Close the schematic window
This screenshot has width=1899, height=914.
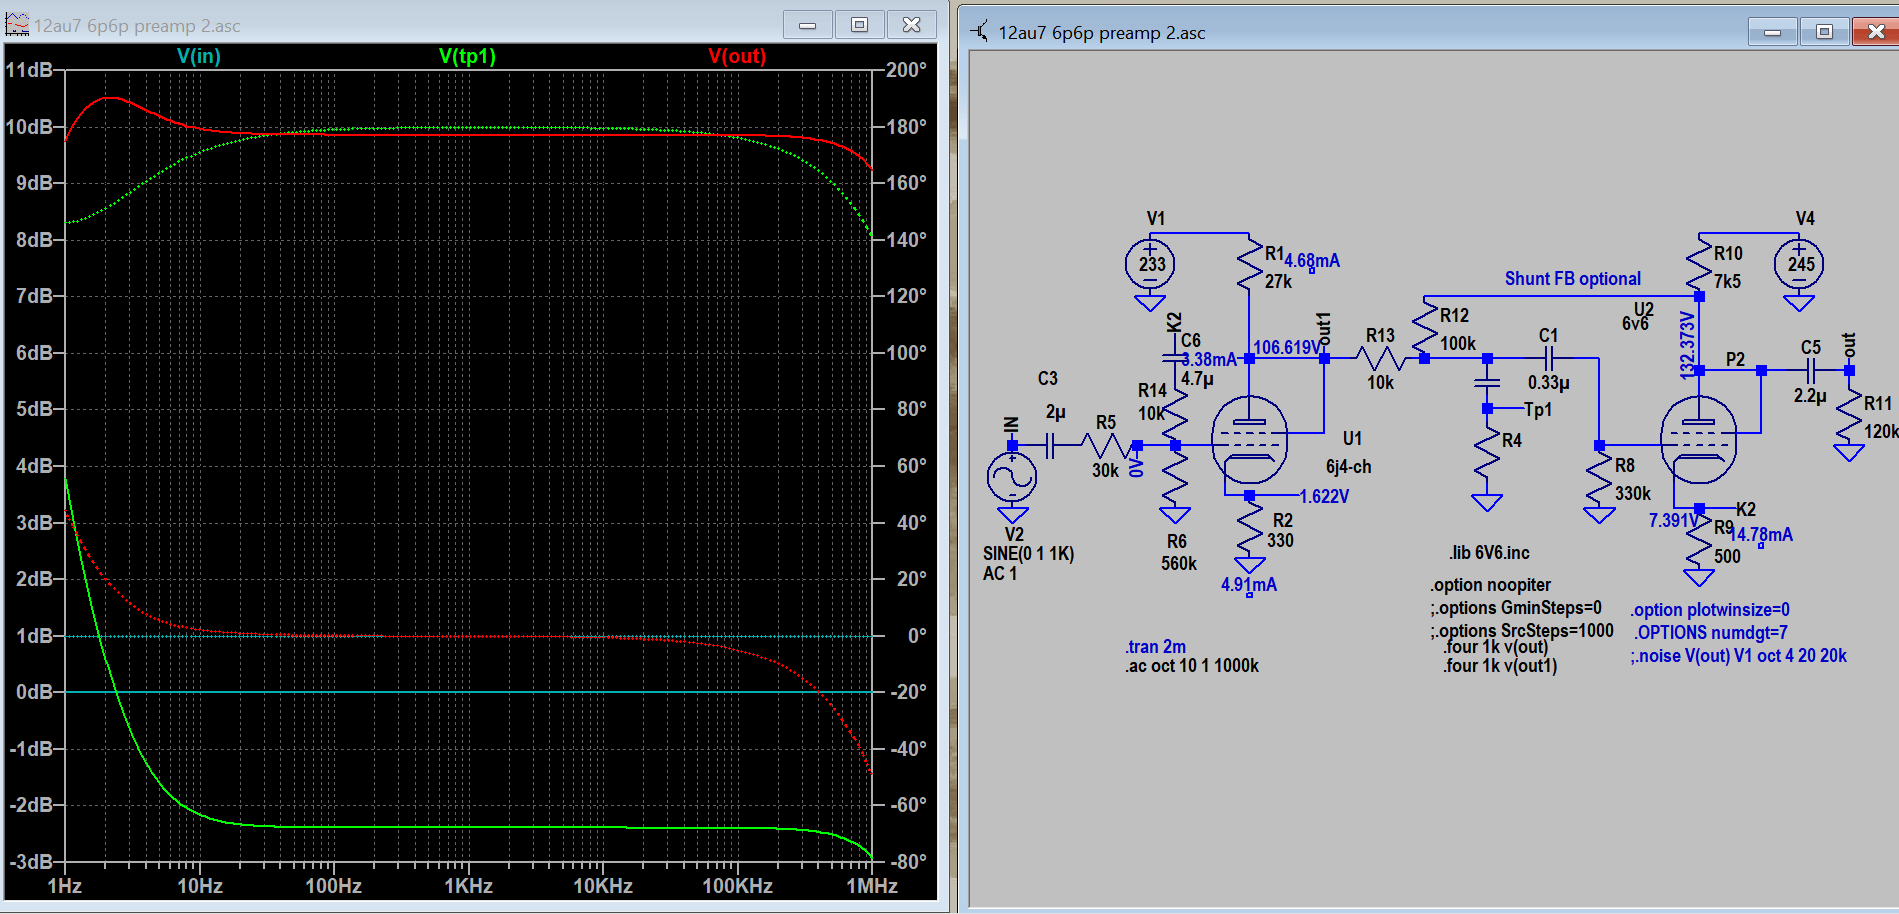[1876, 32]
